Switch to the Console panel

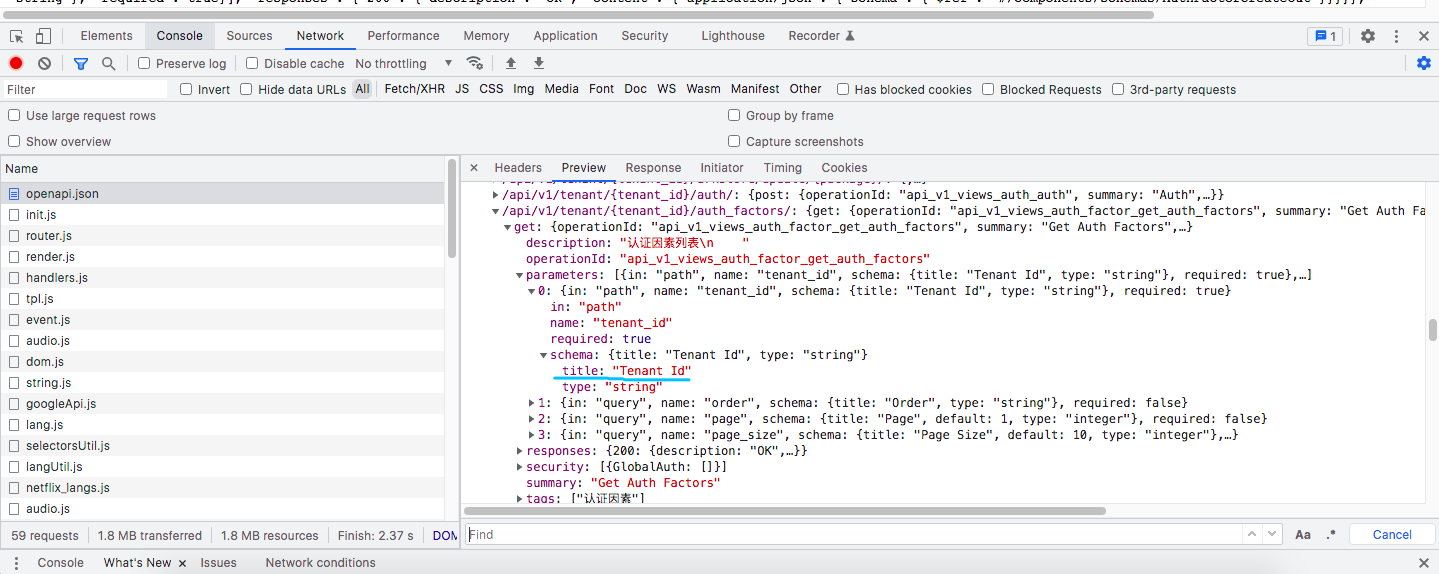coord(180,36)
